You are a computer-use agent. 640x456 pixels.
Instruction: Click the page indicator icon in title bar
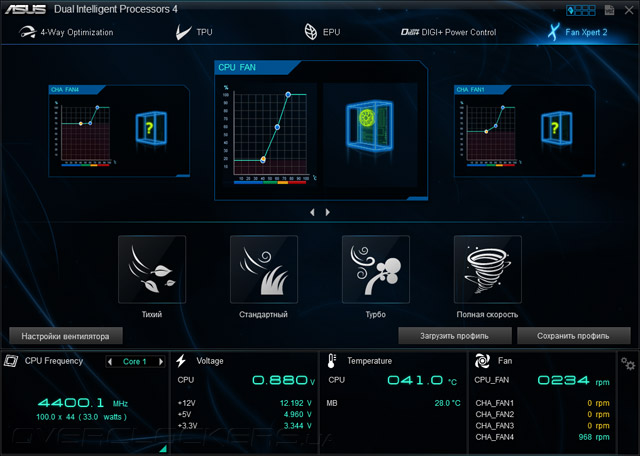tap(581, 10)
